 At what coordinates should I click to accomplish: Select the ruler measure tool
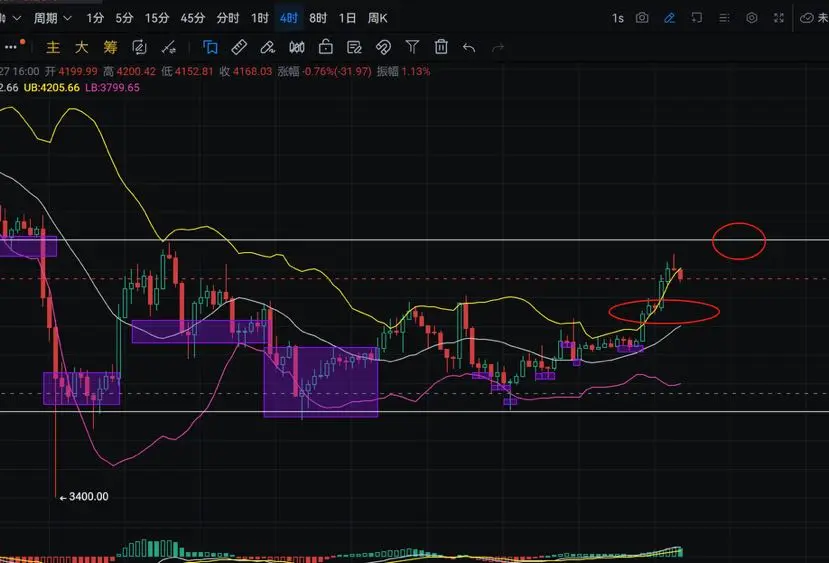coord(239,48)
